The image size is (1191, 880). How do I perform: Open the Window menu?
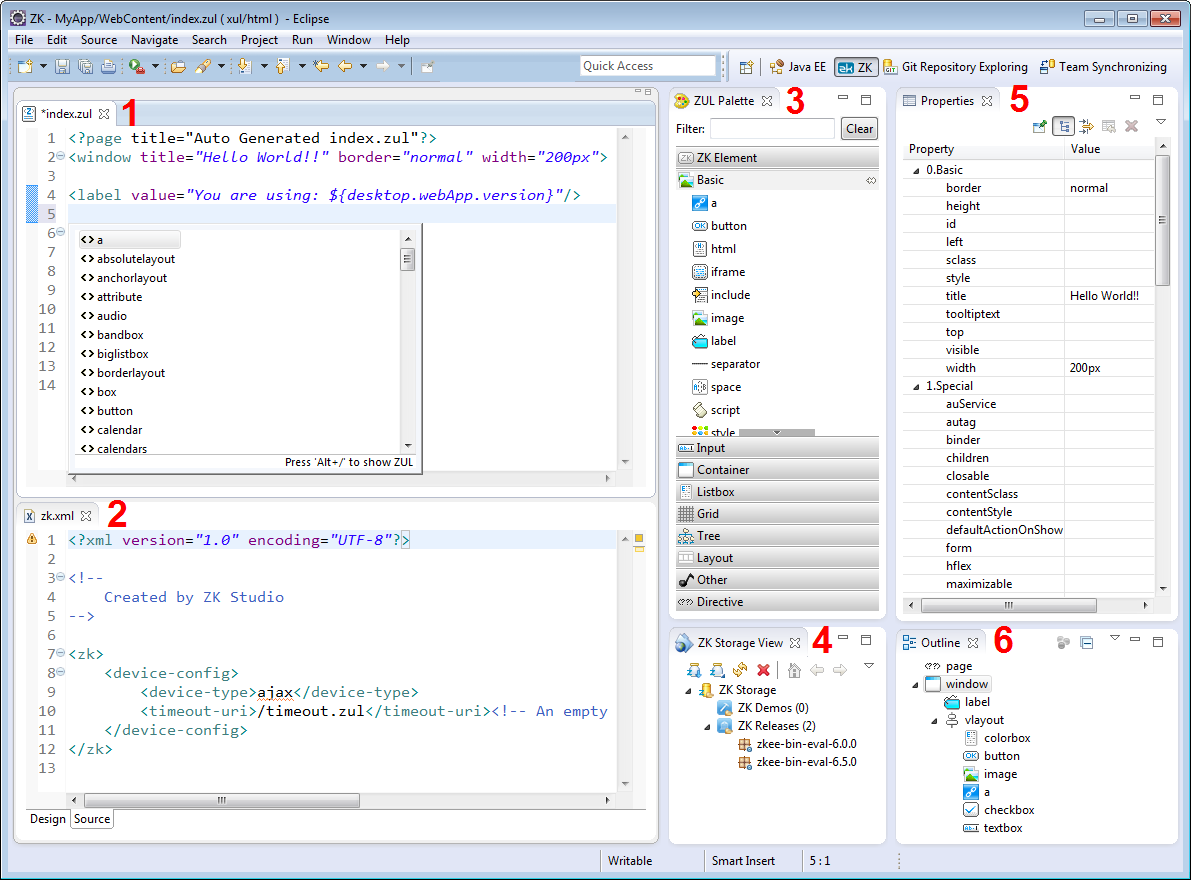pyautogui.click(x=349, y=40)
